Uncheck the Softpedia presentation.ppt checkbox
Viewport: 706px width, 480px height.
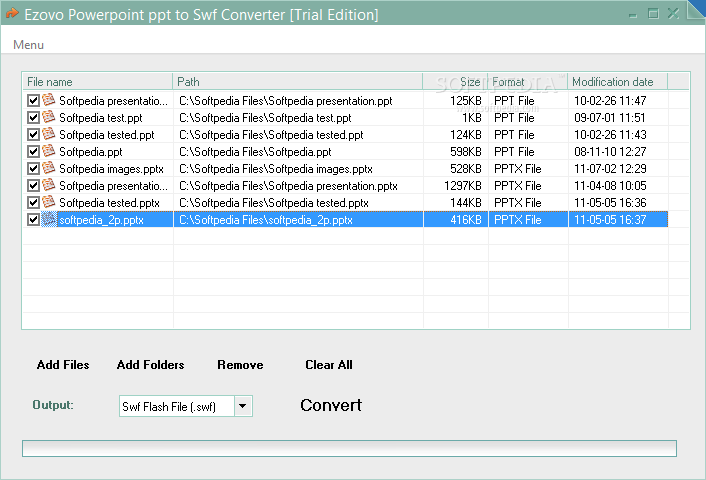[x=34, y=101]
